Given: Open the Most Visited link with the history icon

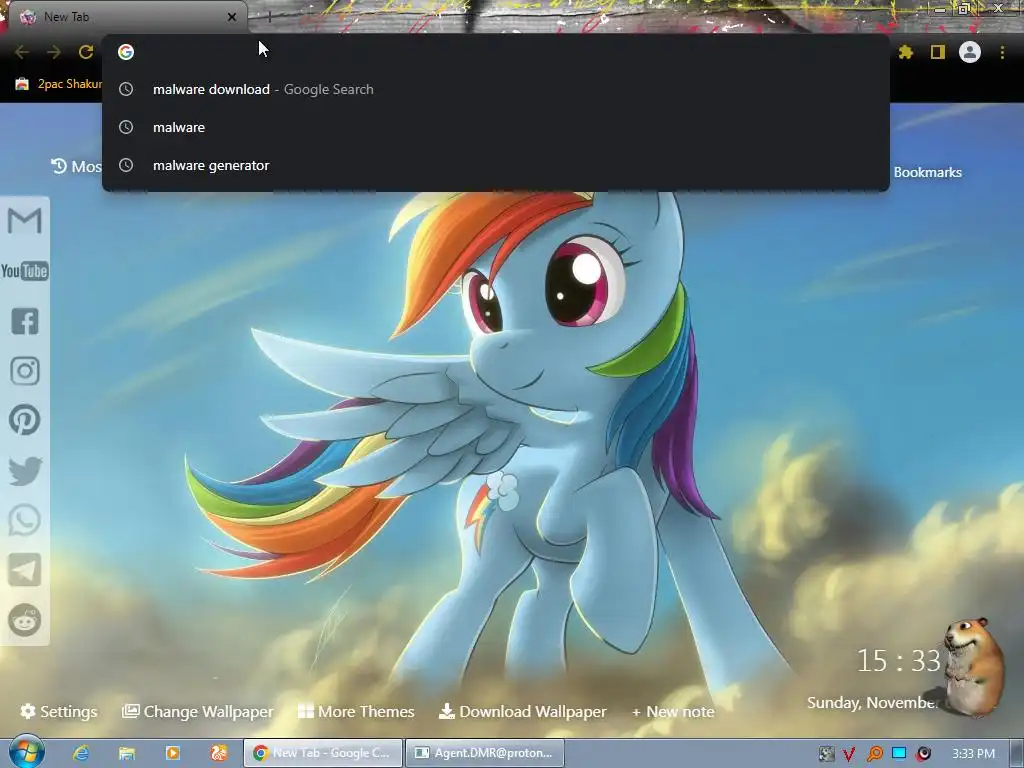Looking at the screenshot, I should coord(76,167).
